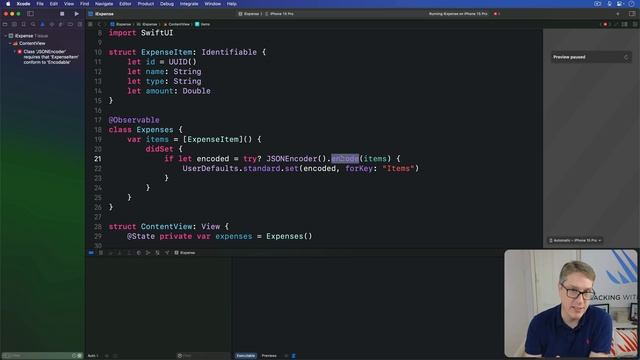Toggle the blue console pane button
The height and width of the screenshot is (360, 640).
(293, 356)
